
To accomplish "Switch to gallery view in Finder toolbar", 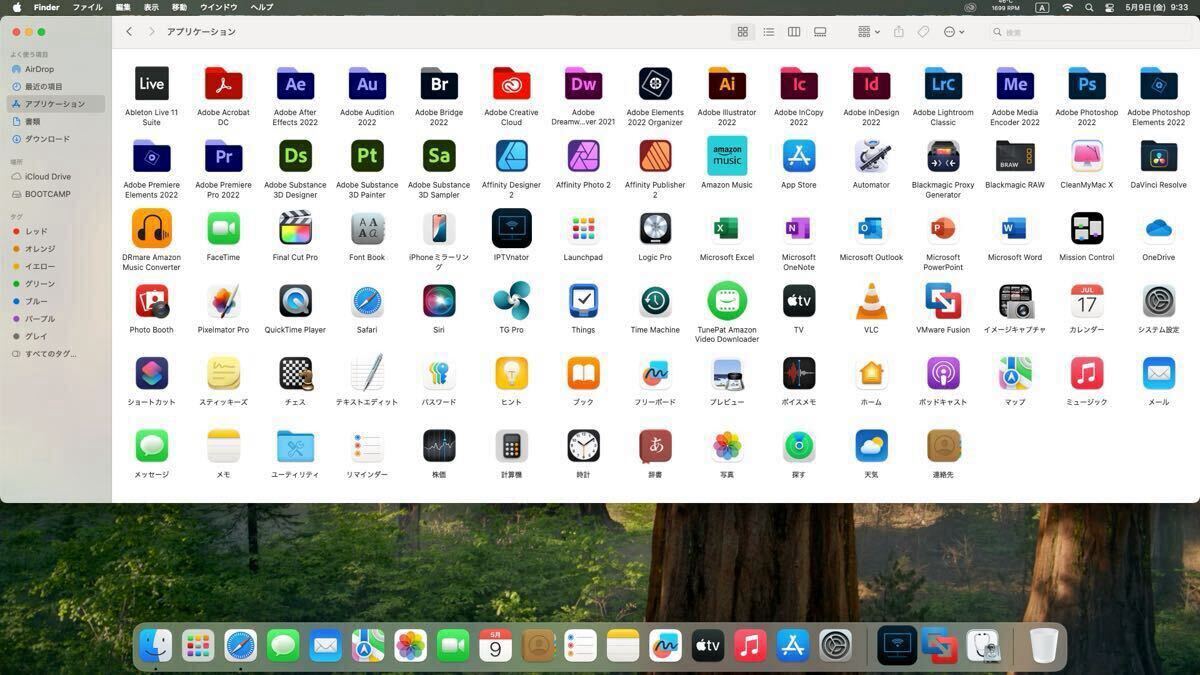I will 820,32.
